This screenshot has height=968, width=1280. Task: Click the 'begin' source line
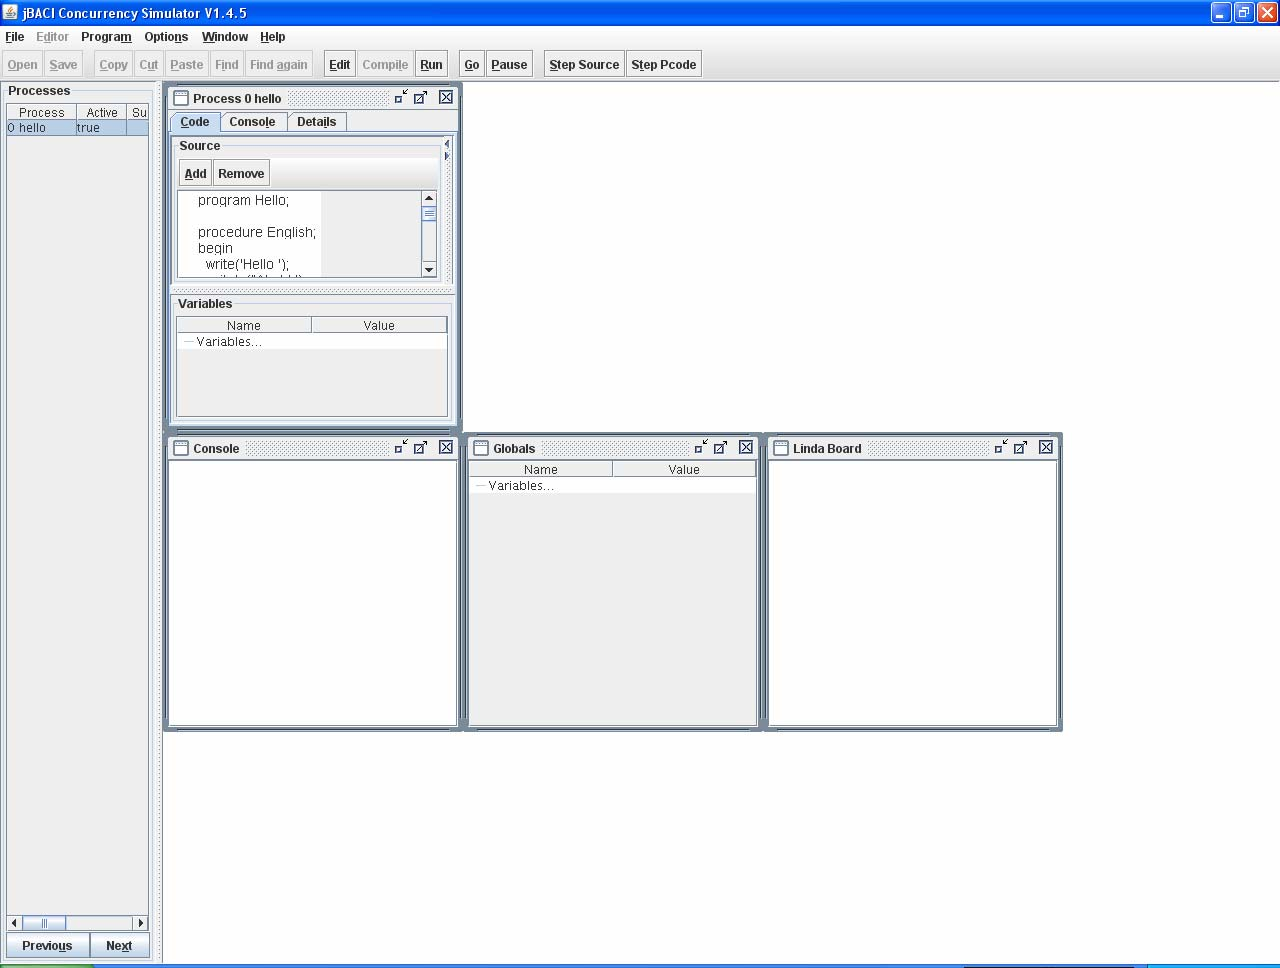(215, 248)
